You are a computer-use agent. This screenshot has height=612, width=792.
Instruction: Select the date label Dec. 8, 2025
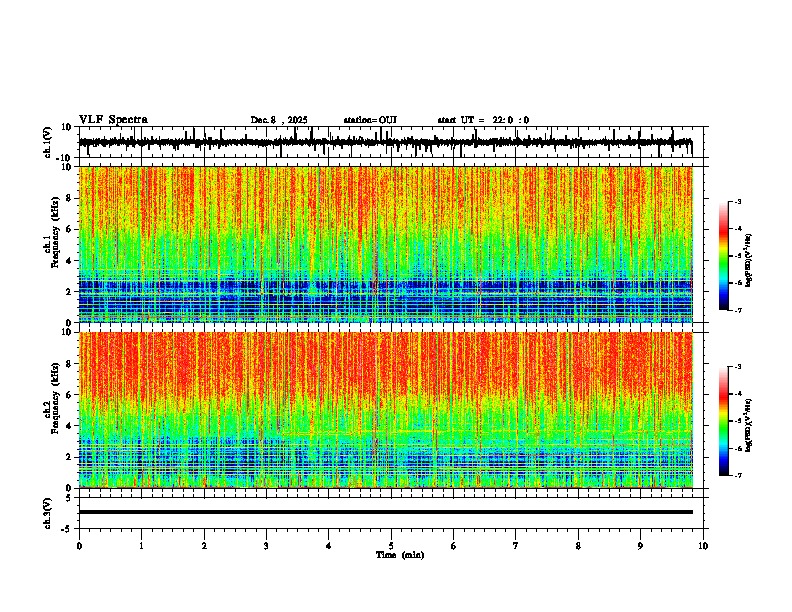pos(279,120)
